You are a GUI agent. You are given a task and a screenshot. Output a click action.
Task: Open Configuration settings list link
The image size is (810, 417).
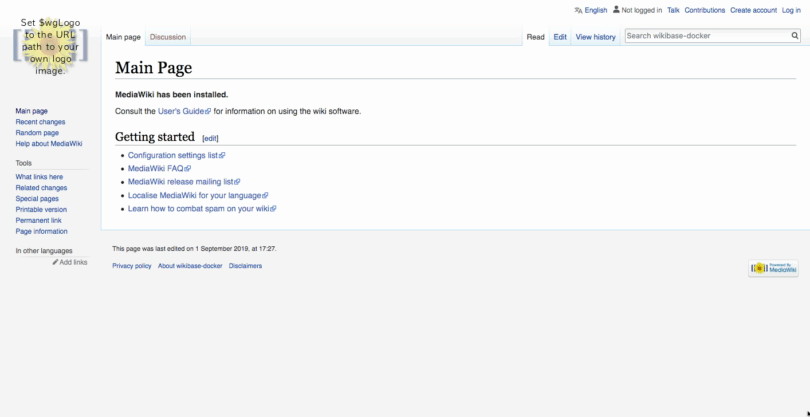(x=176, y=155)
